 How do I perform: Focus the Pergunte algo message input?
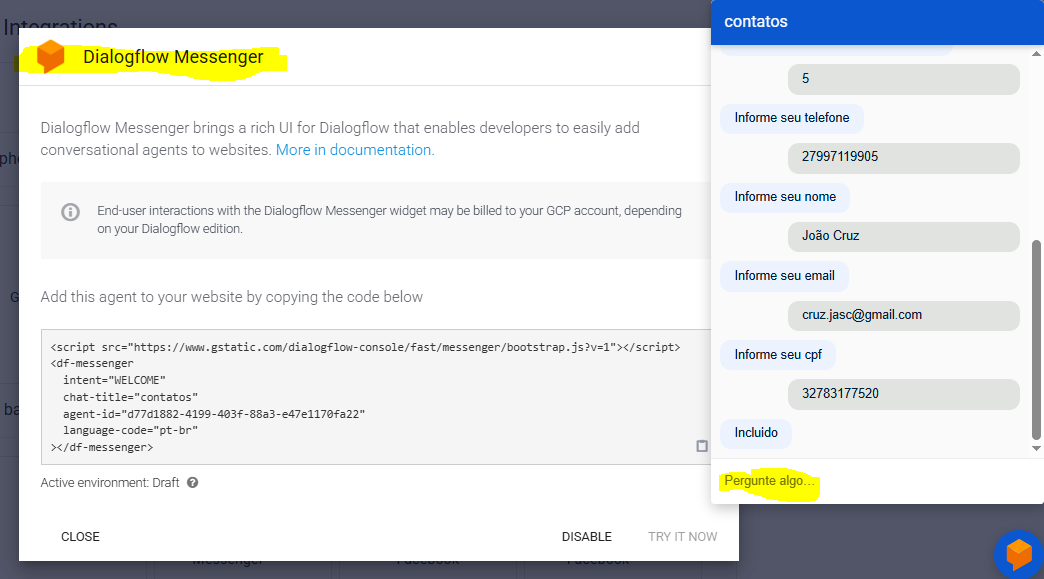[876, 481]
